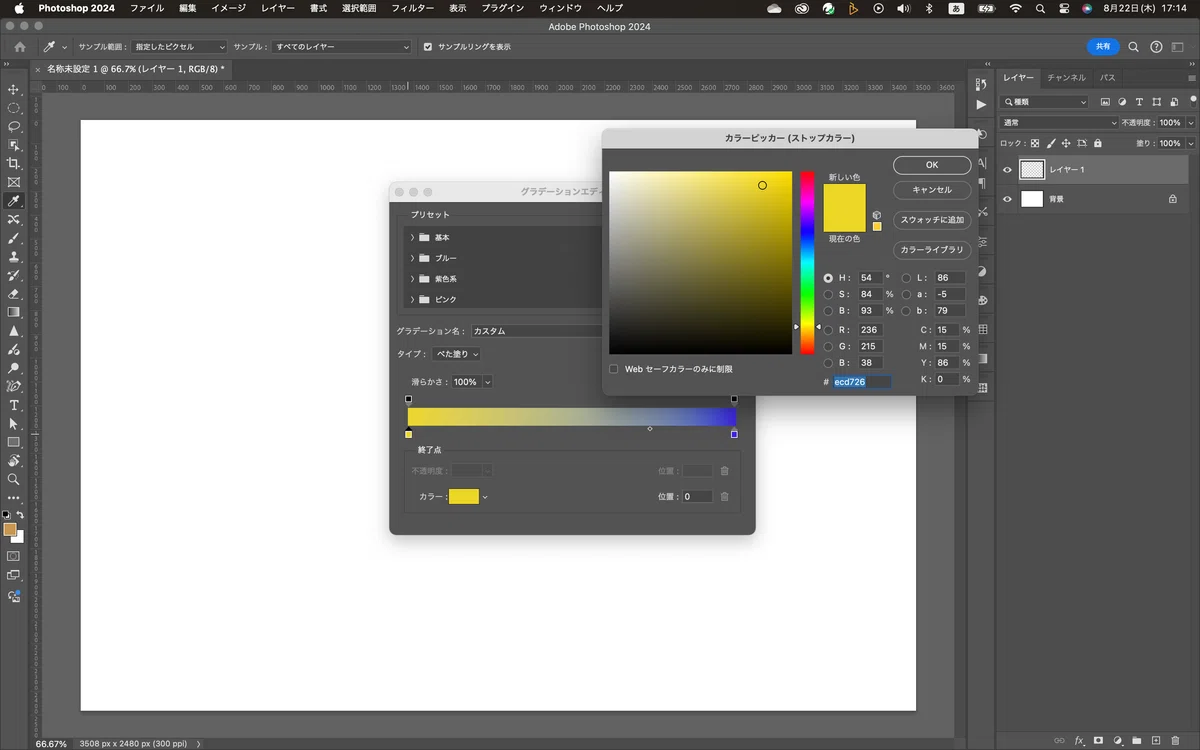Image resolution: width=1200 pixels, height=750 pixels.
Task: Click the type layer filter icon
Action: (x=1139, y=102)
